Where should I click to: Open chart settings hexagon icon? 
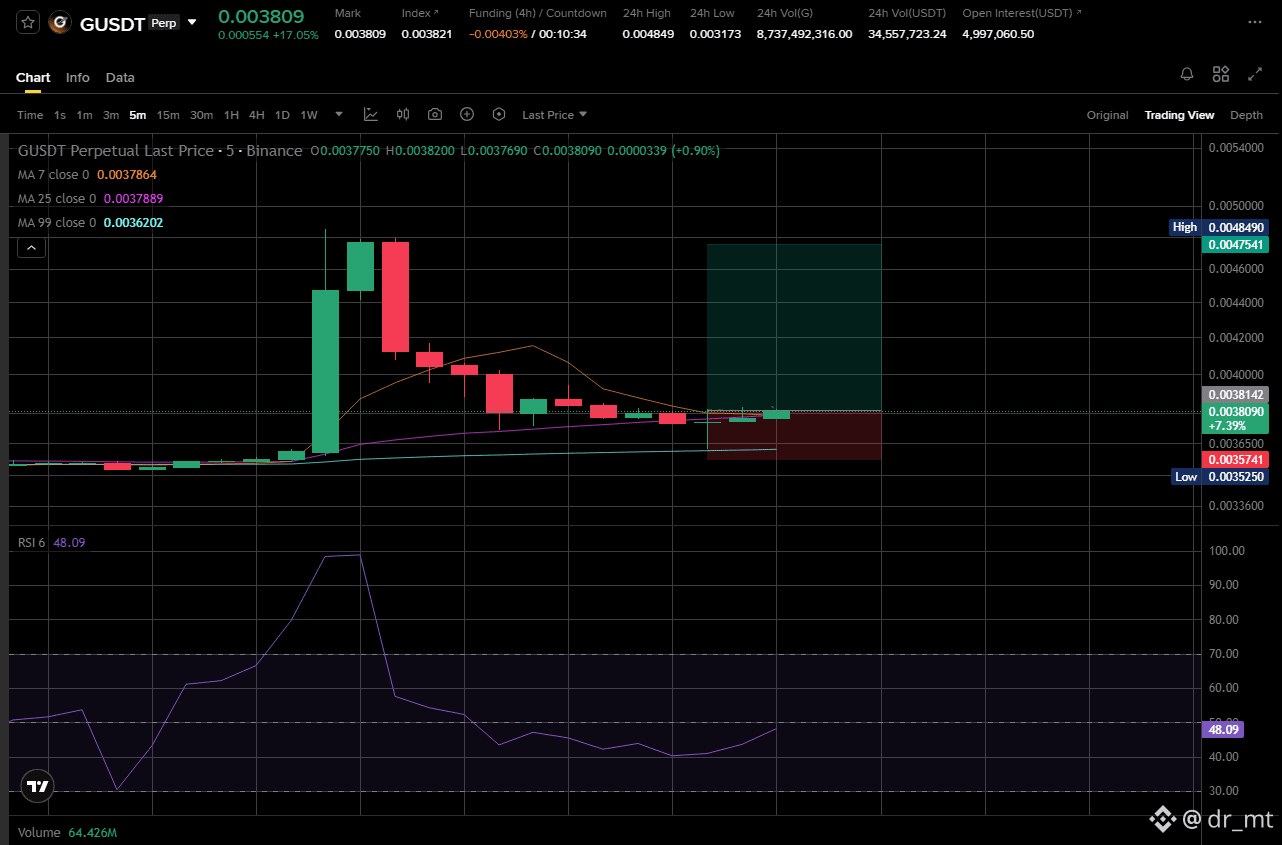tap(499, 114)
